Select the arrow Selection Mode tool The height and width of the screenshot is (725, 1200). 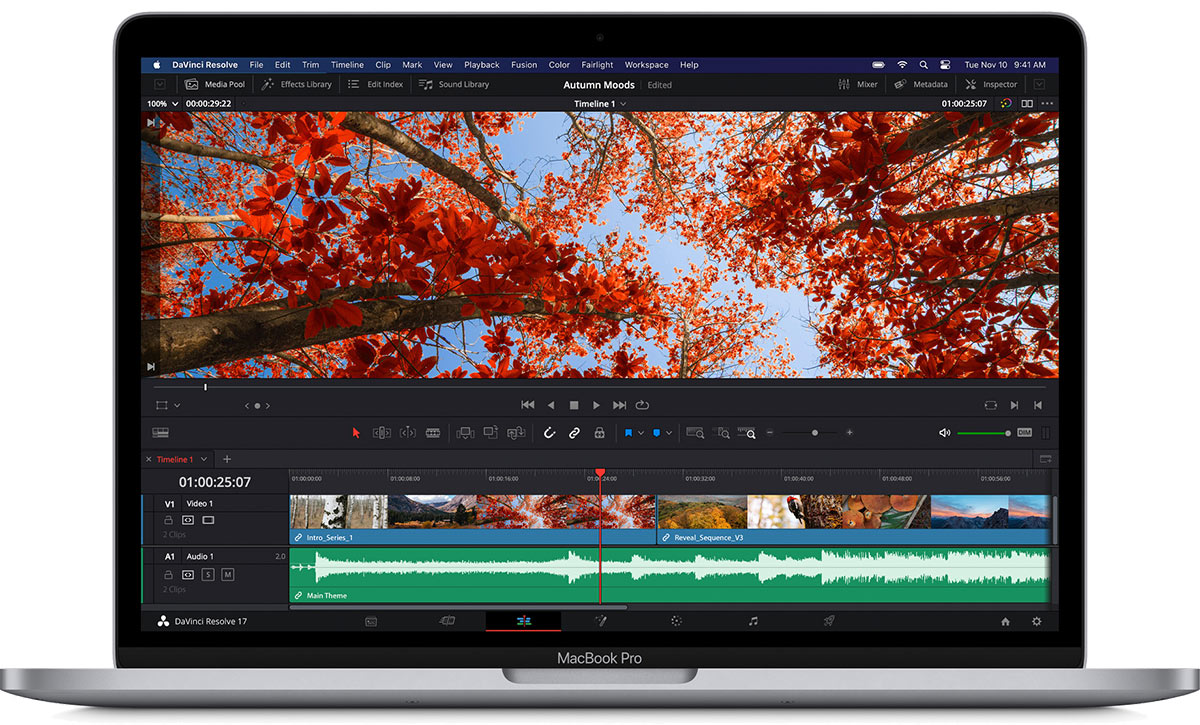[356, 433]
